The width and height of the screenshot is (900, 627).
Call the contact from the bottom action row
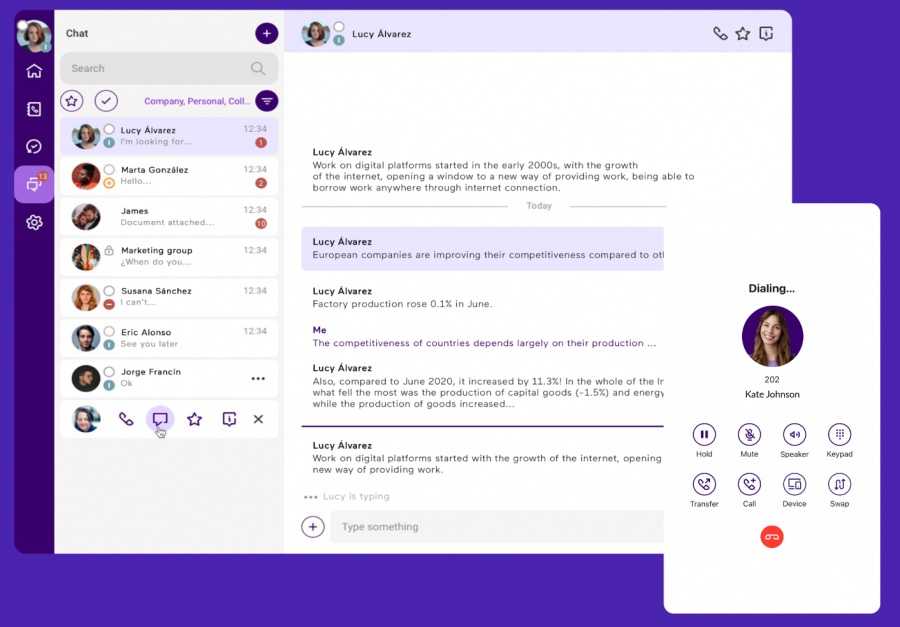pos(126,419)
